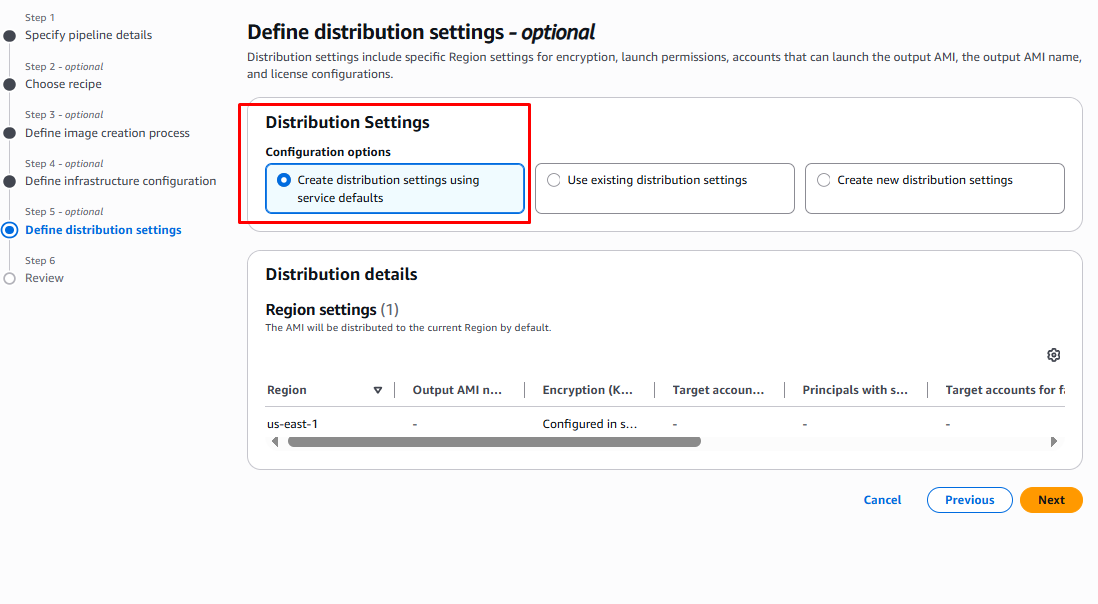Select 'Create distribution settings using service defaults'
The height and width of the screenshot is (604, 1098).
pos(284,181)
